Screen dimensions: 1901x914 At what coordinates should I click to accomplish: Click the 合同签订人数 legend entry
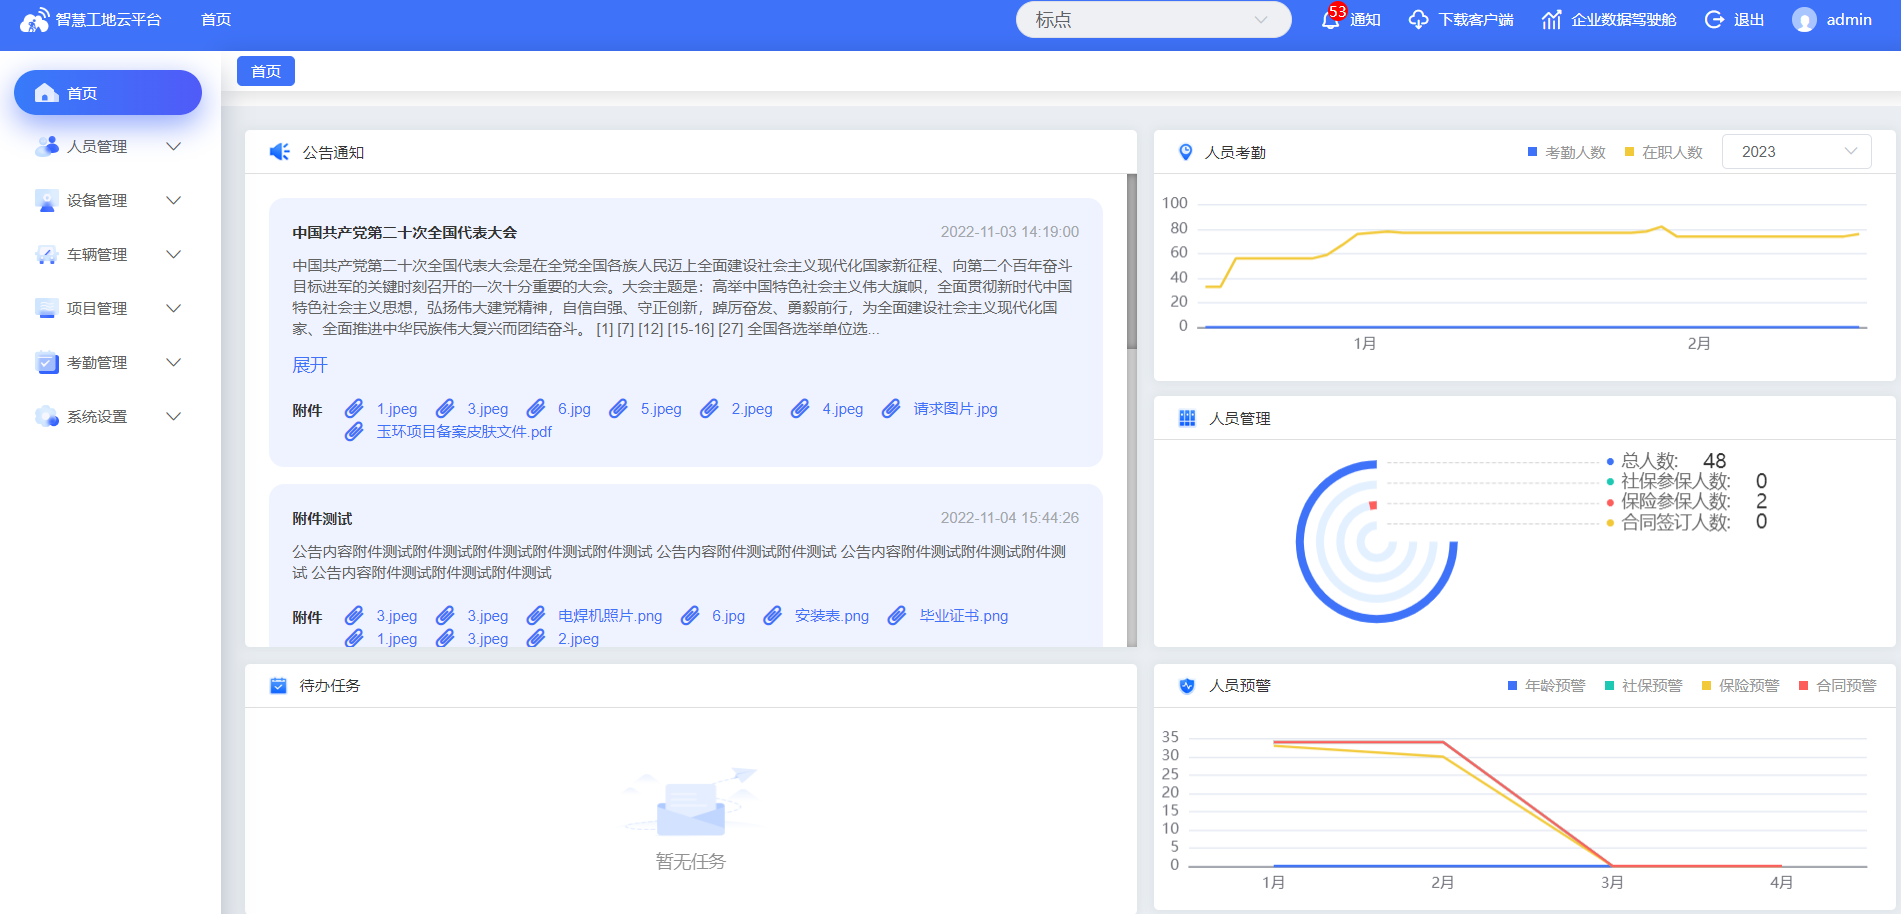pos(1686,522)
